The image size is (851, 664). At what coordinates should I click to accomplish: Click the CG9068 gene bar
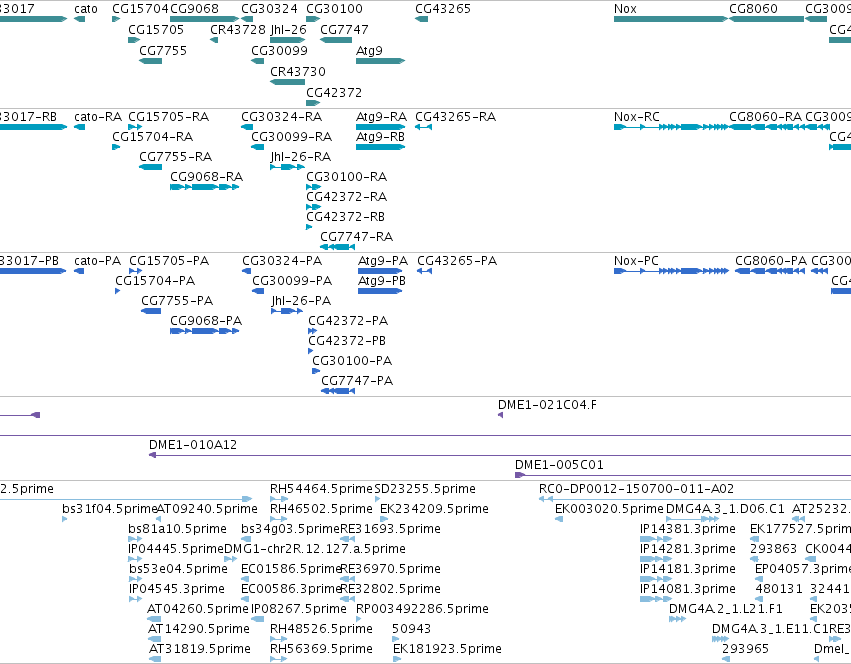point(205,19)
